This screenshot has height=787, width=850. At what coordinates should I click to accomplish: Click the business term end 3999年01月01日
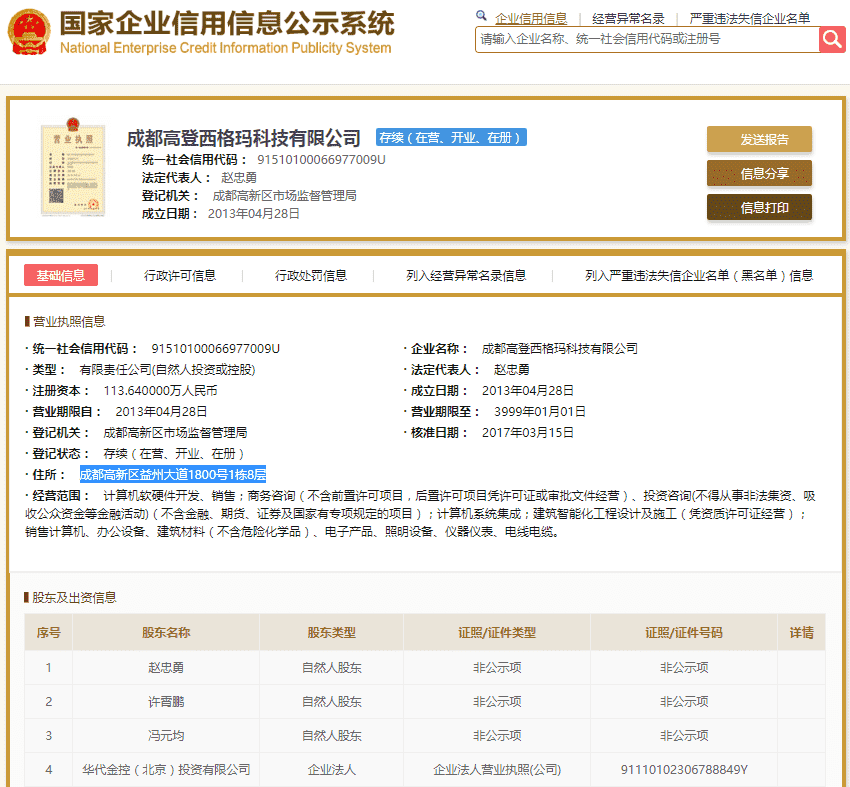539,411
